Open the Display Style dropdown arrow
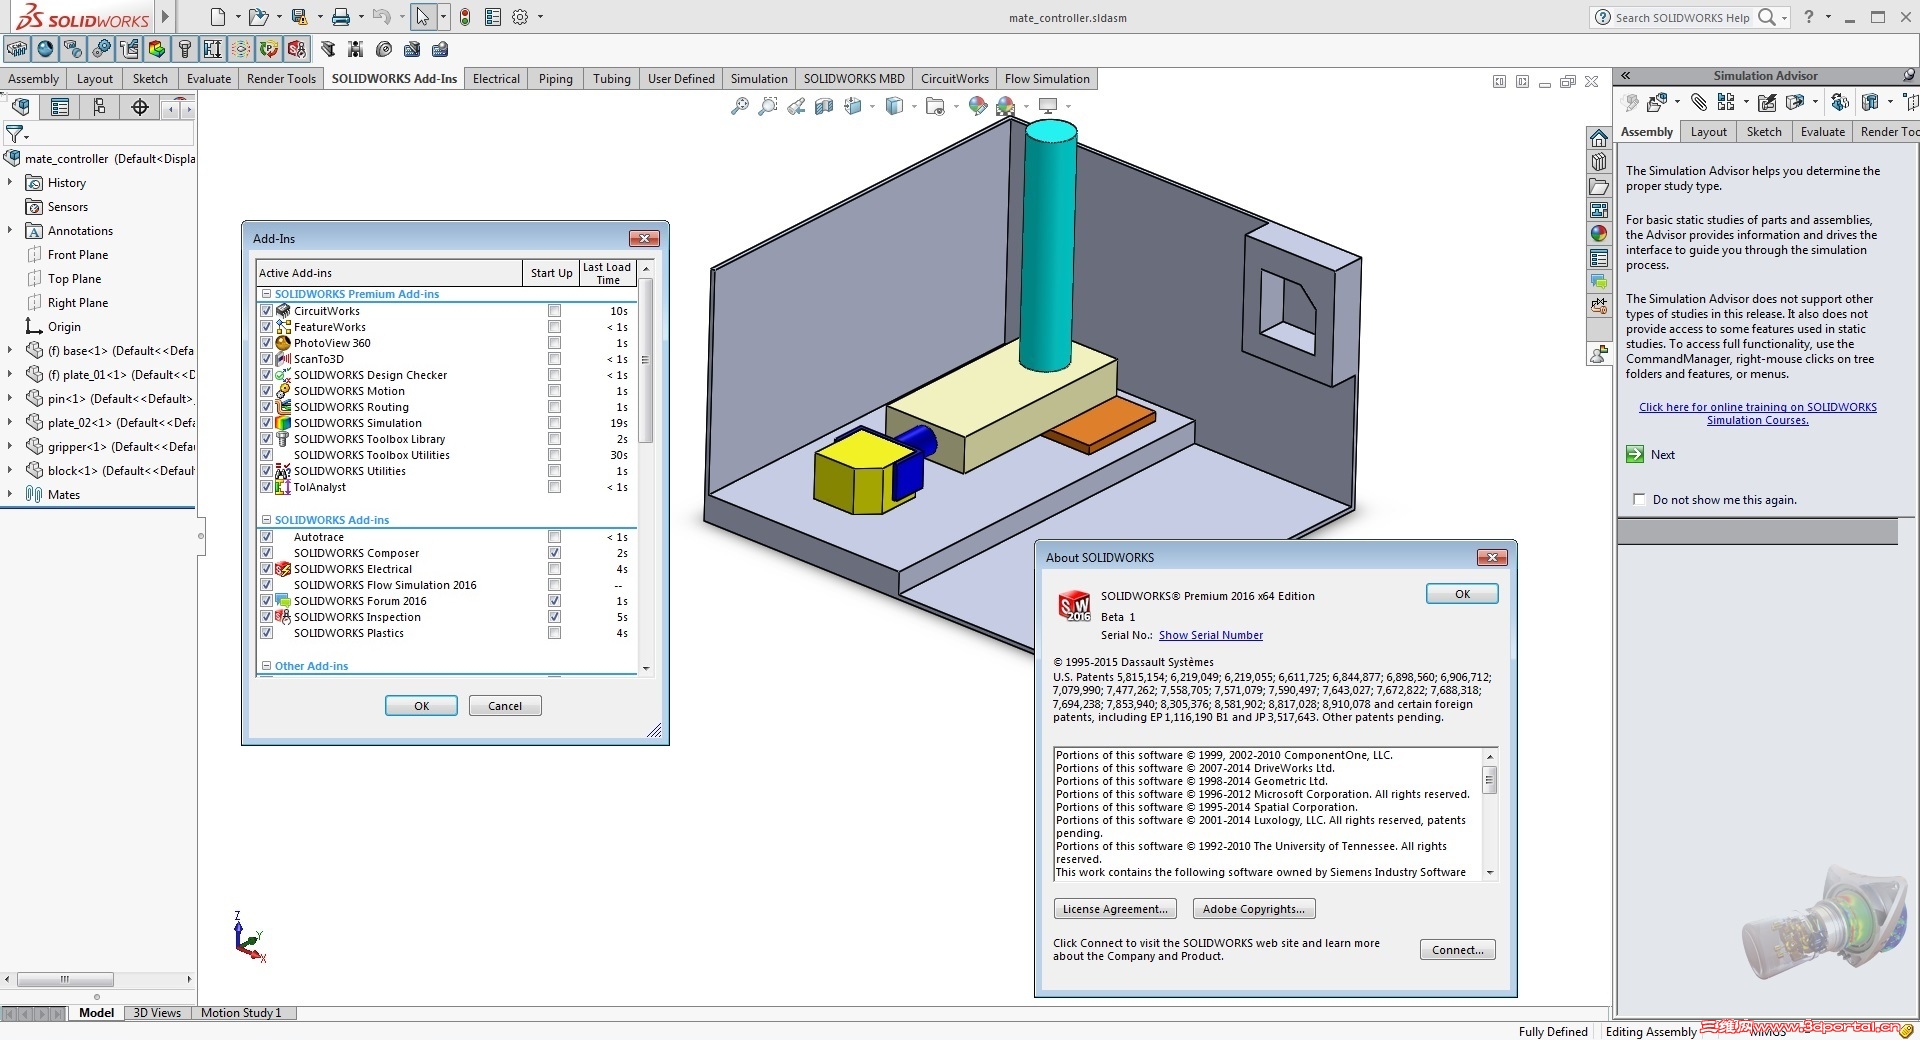 coord(914,106)
